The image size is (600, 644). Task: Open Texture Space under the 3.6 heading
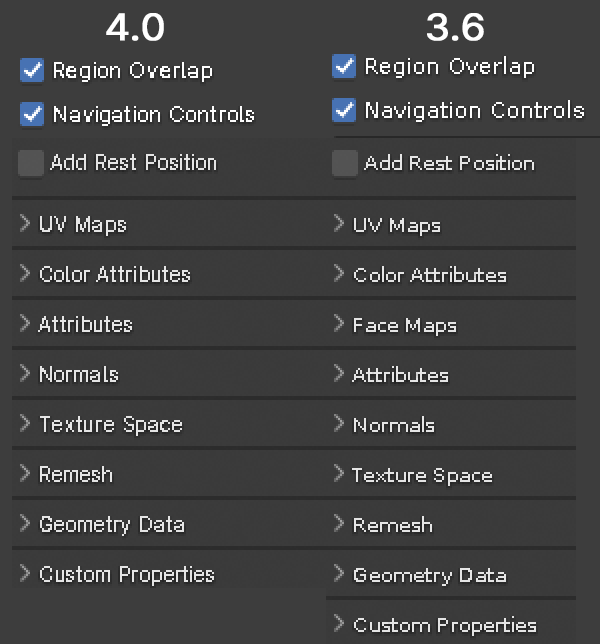pos(422,475)
